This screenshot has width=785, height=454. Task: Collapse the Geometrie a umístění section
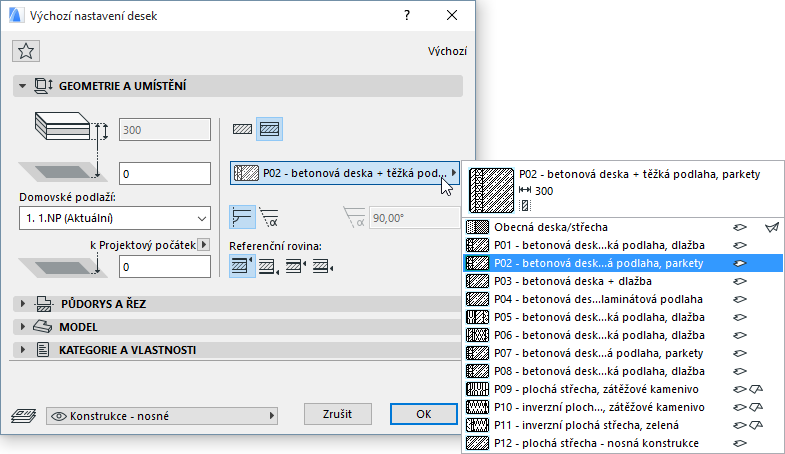pyautogui.click(x=21, y=87)
